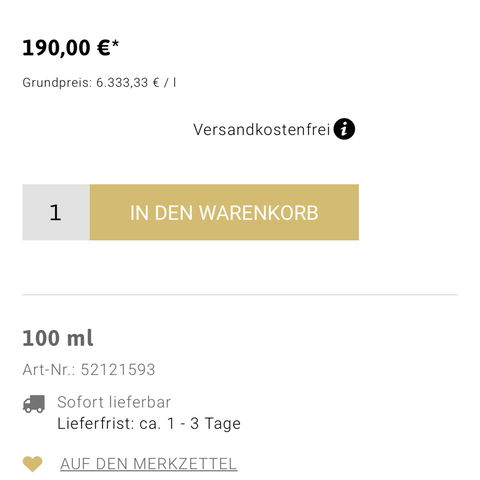Select the Versandkostenfrei shipping label

point(262,129)
